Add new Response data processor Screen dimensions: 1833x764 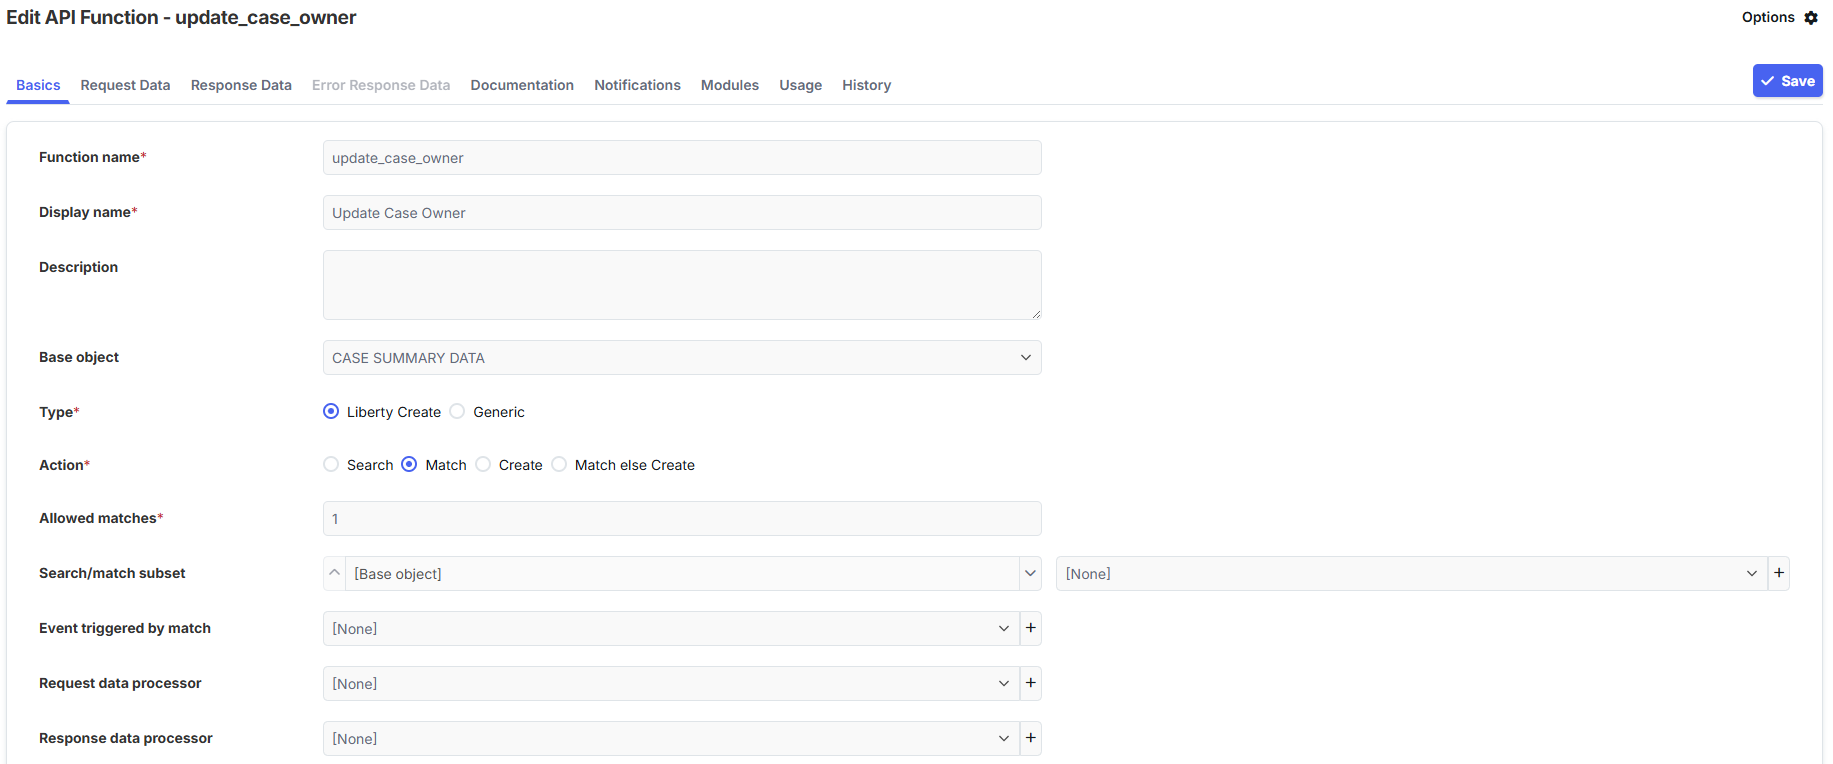pos(1031,738)
